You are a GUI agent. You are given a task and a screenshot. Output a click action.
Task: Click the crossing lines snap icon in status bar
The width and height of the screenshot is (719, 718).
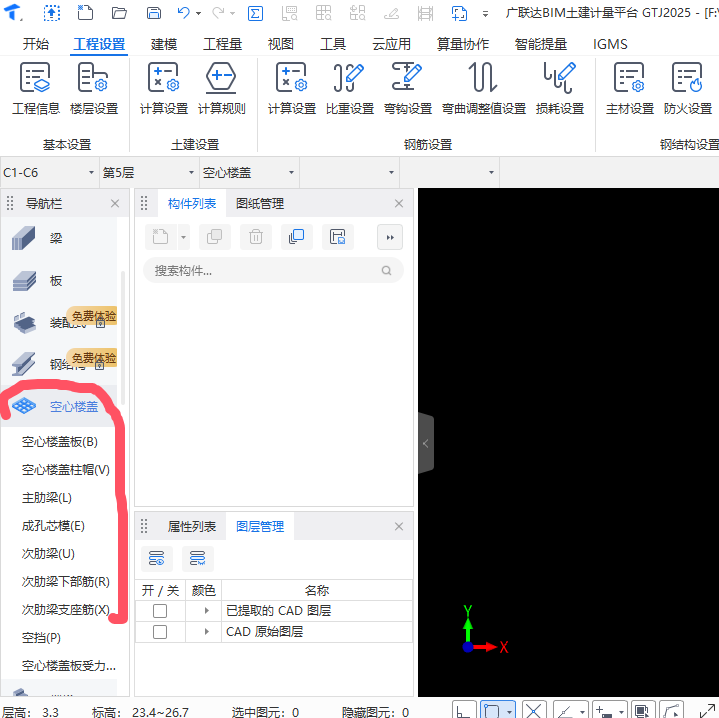(533, 711)
